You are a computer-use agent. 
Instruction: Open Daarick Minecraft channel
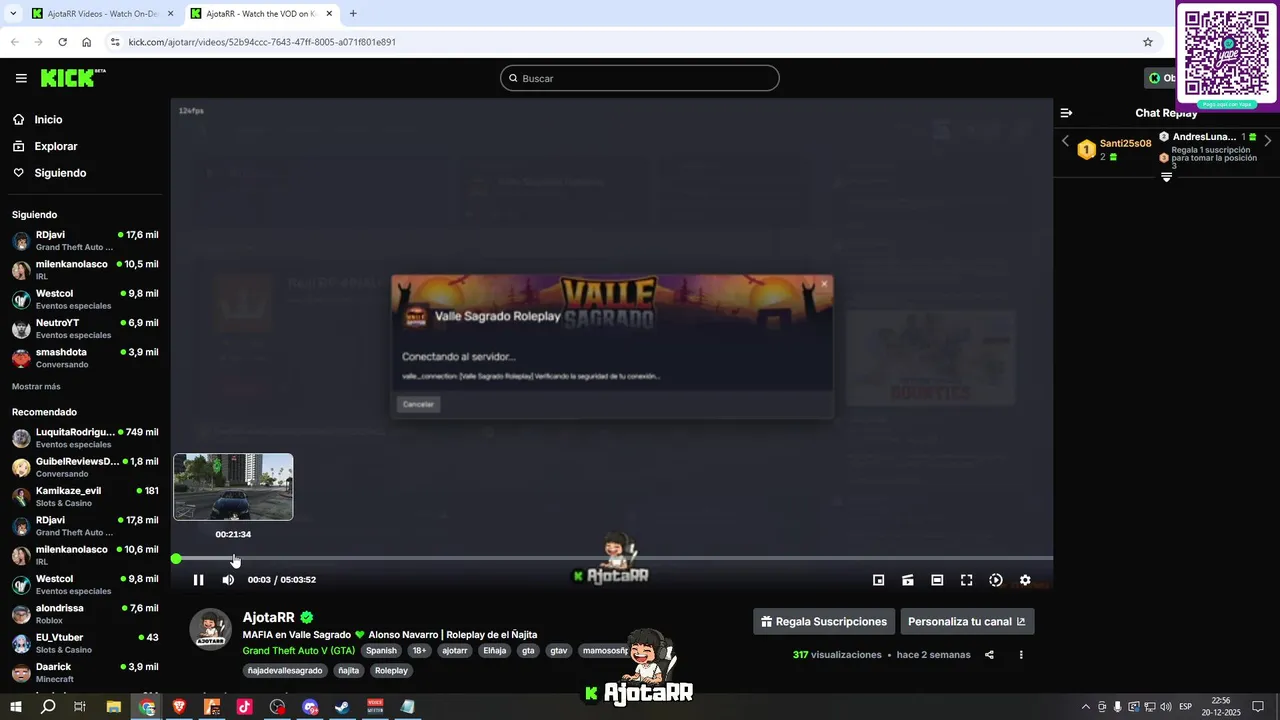pos(85,672)
